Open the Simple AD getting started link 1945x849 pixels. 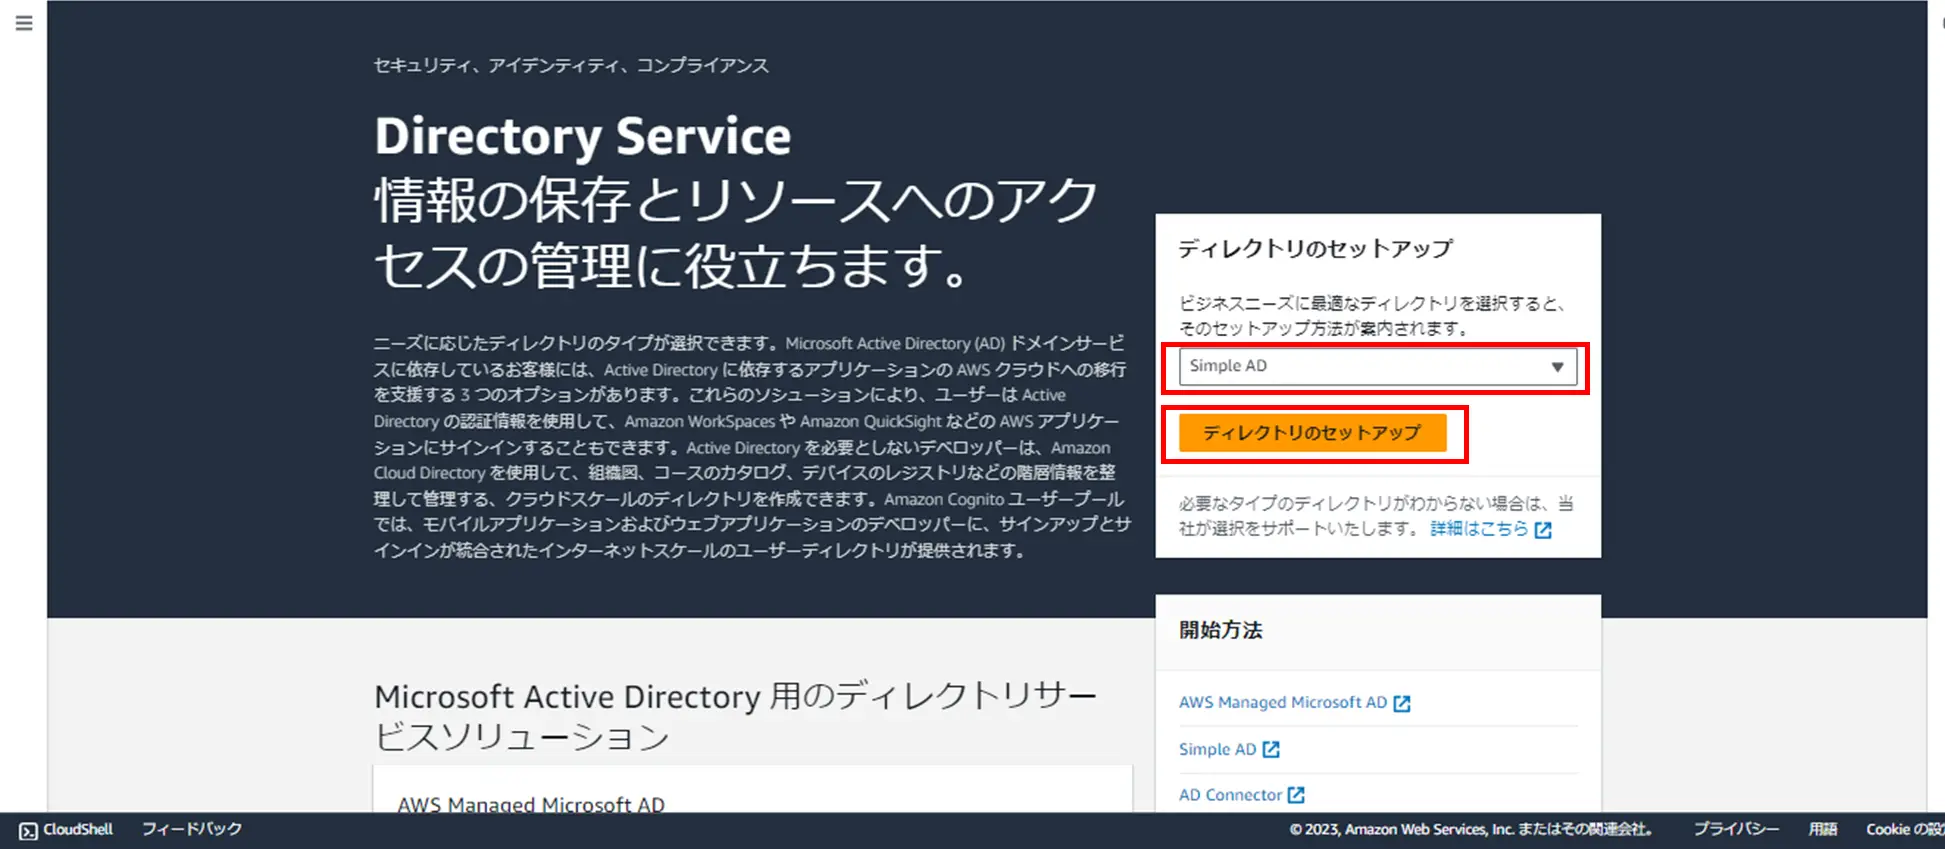tap(1217, 749)
